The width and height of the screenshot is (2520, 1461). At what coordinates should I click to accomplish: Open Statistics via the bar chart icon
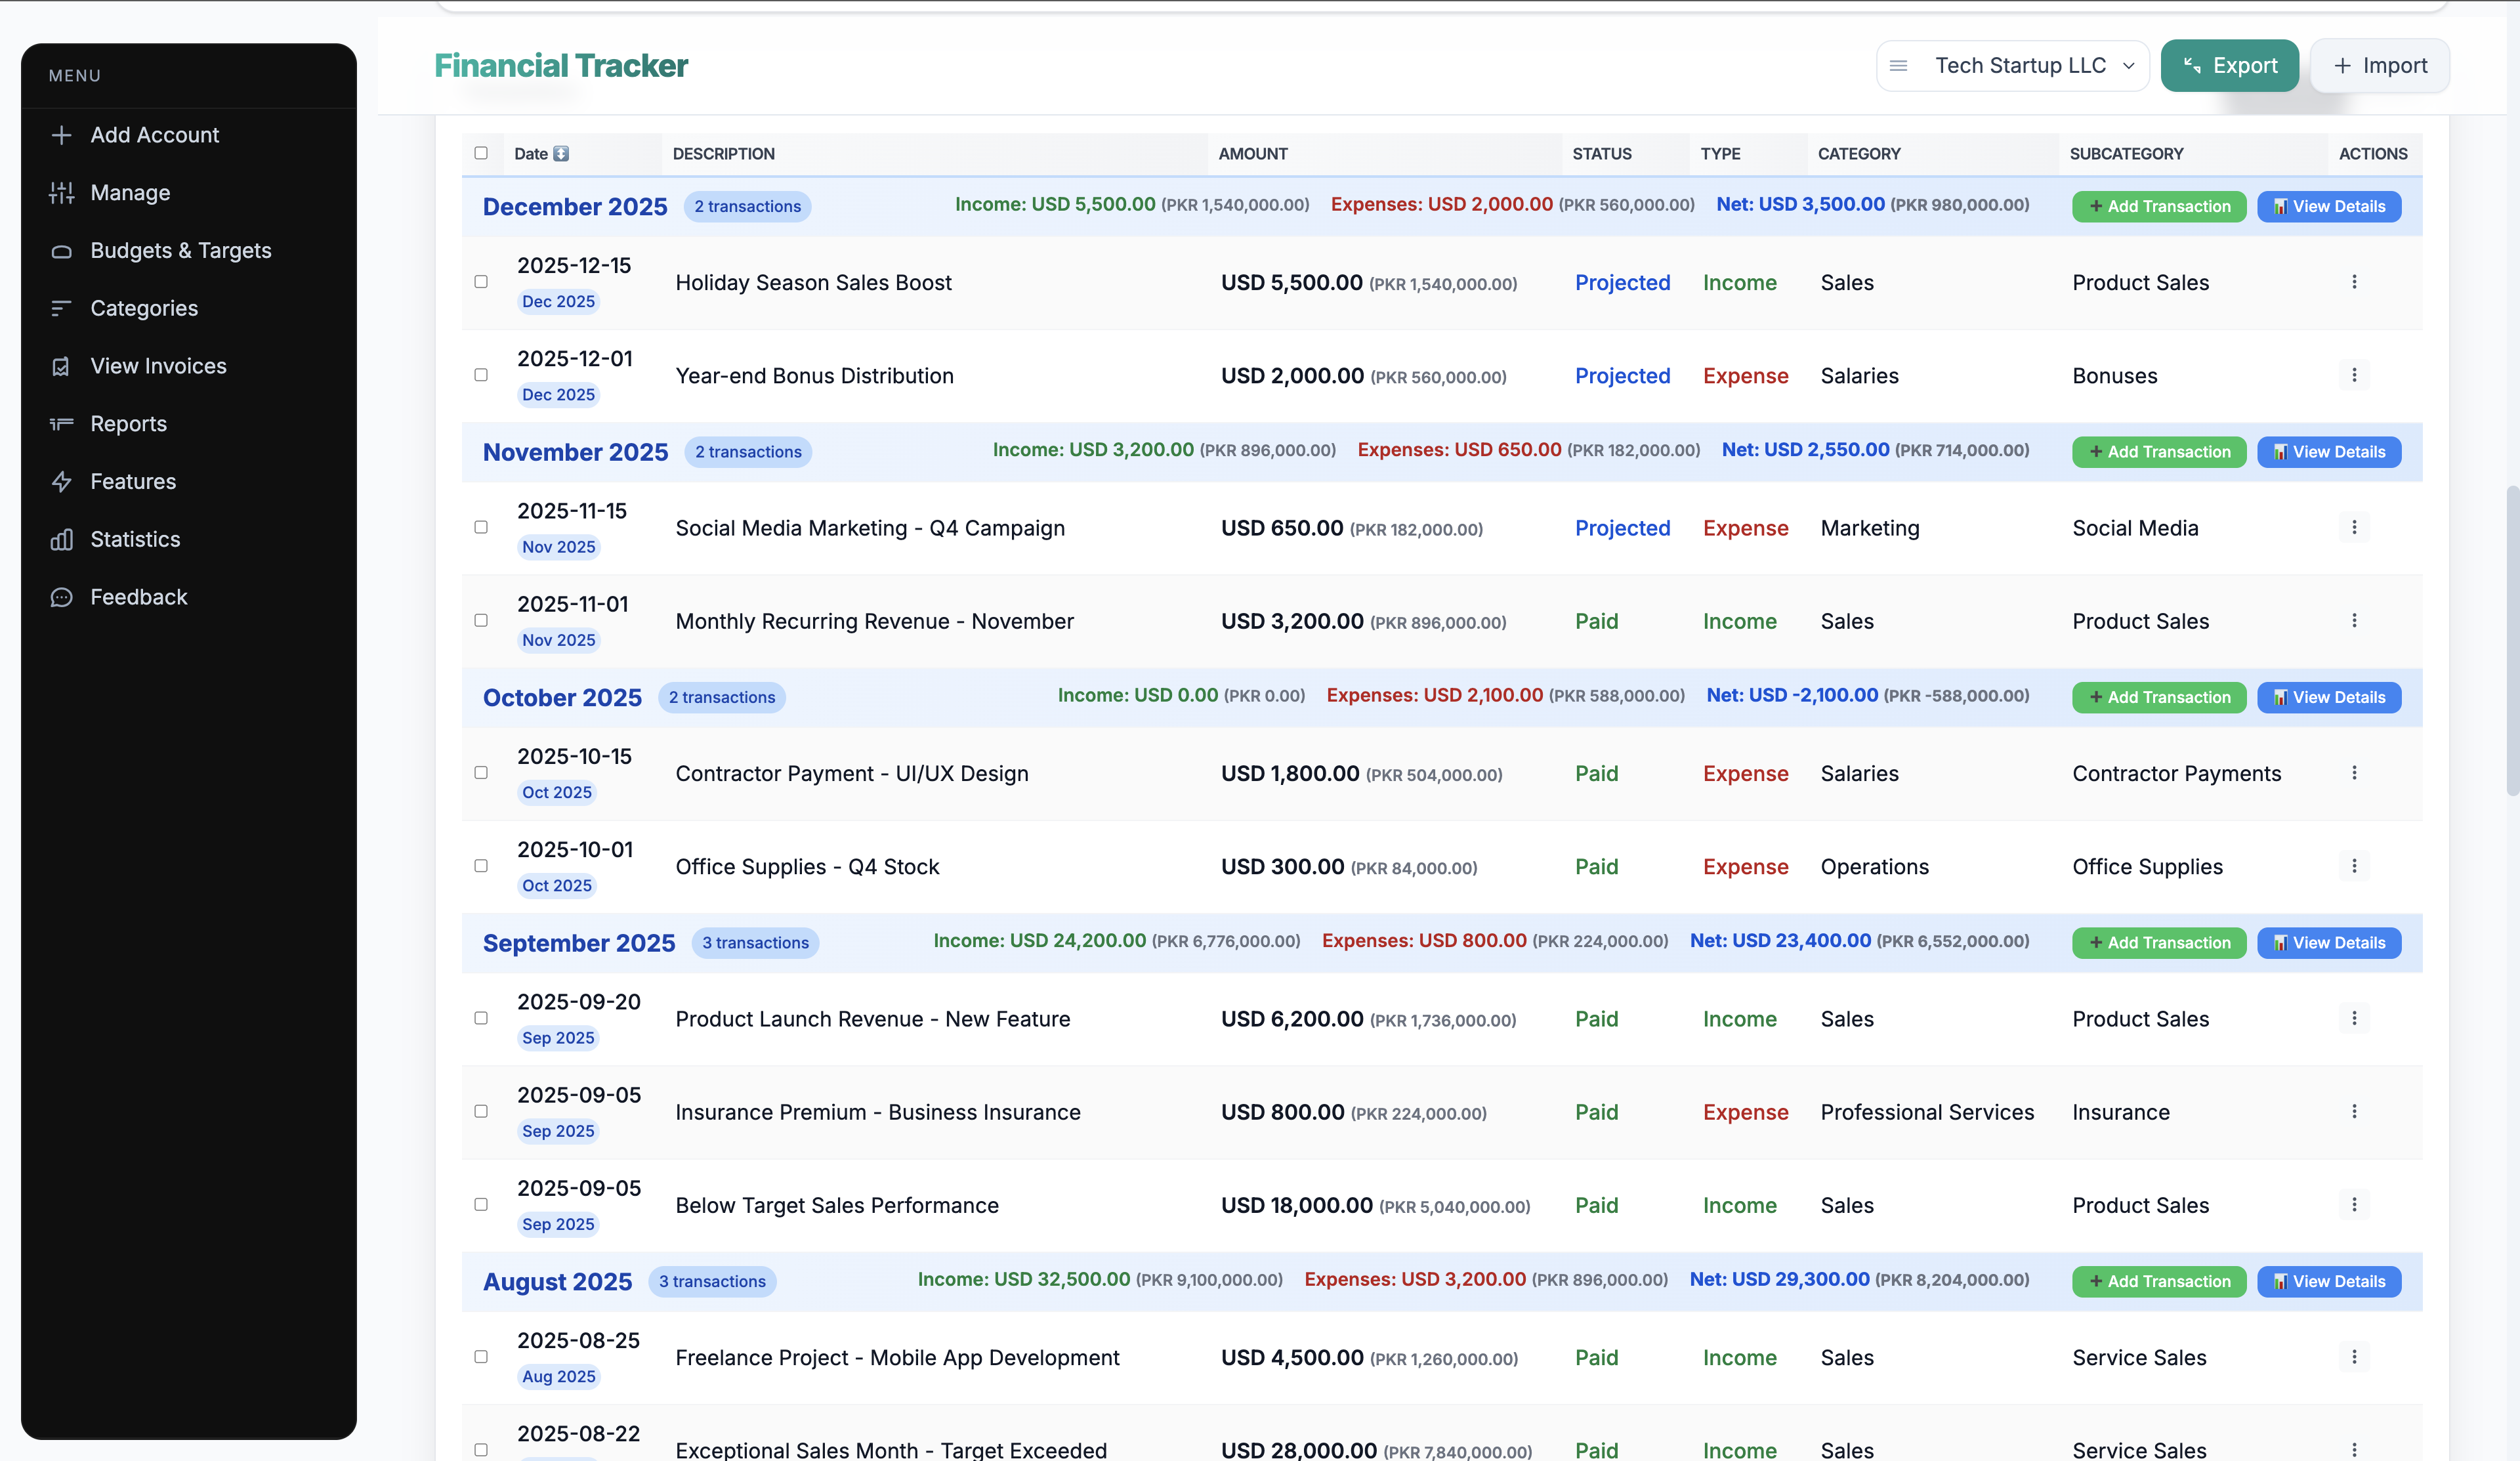[62, 539]
